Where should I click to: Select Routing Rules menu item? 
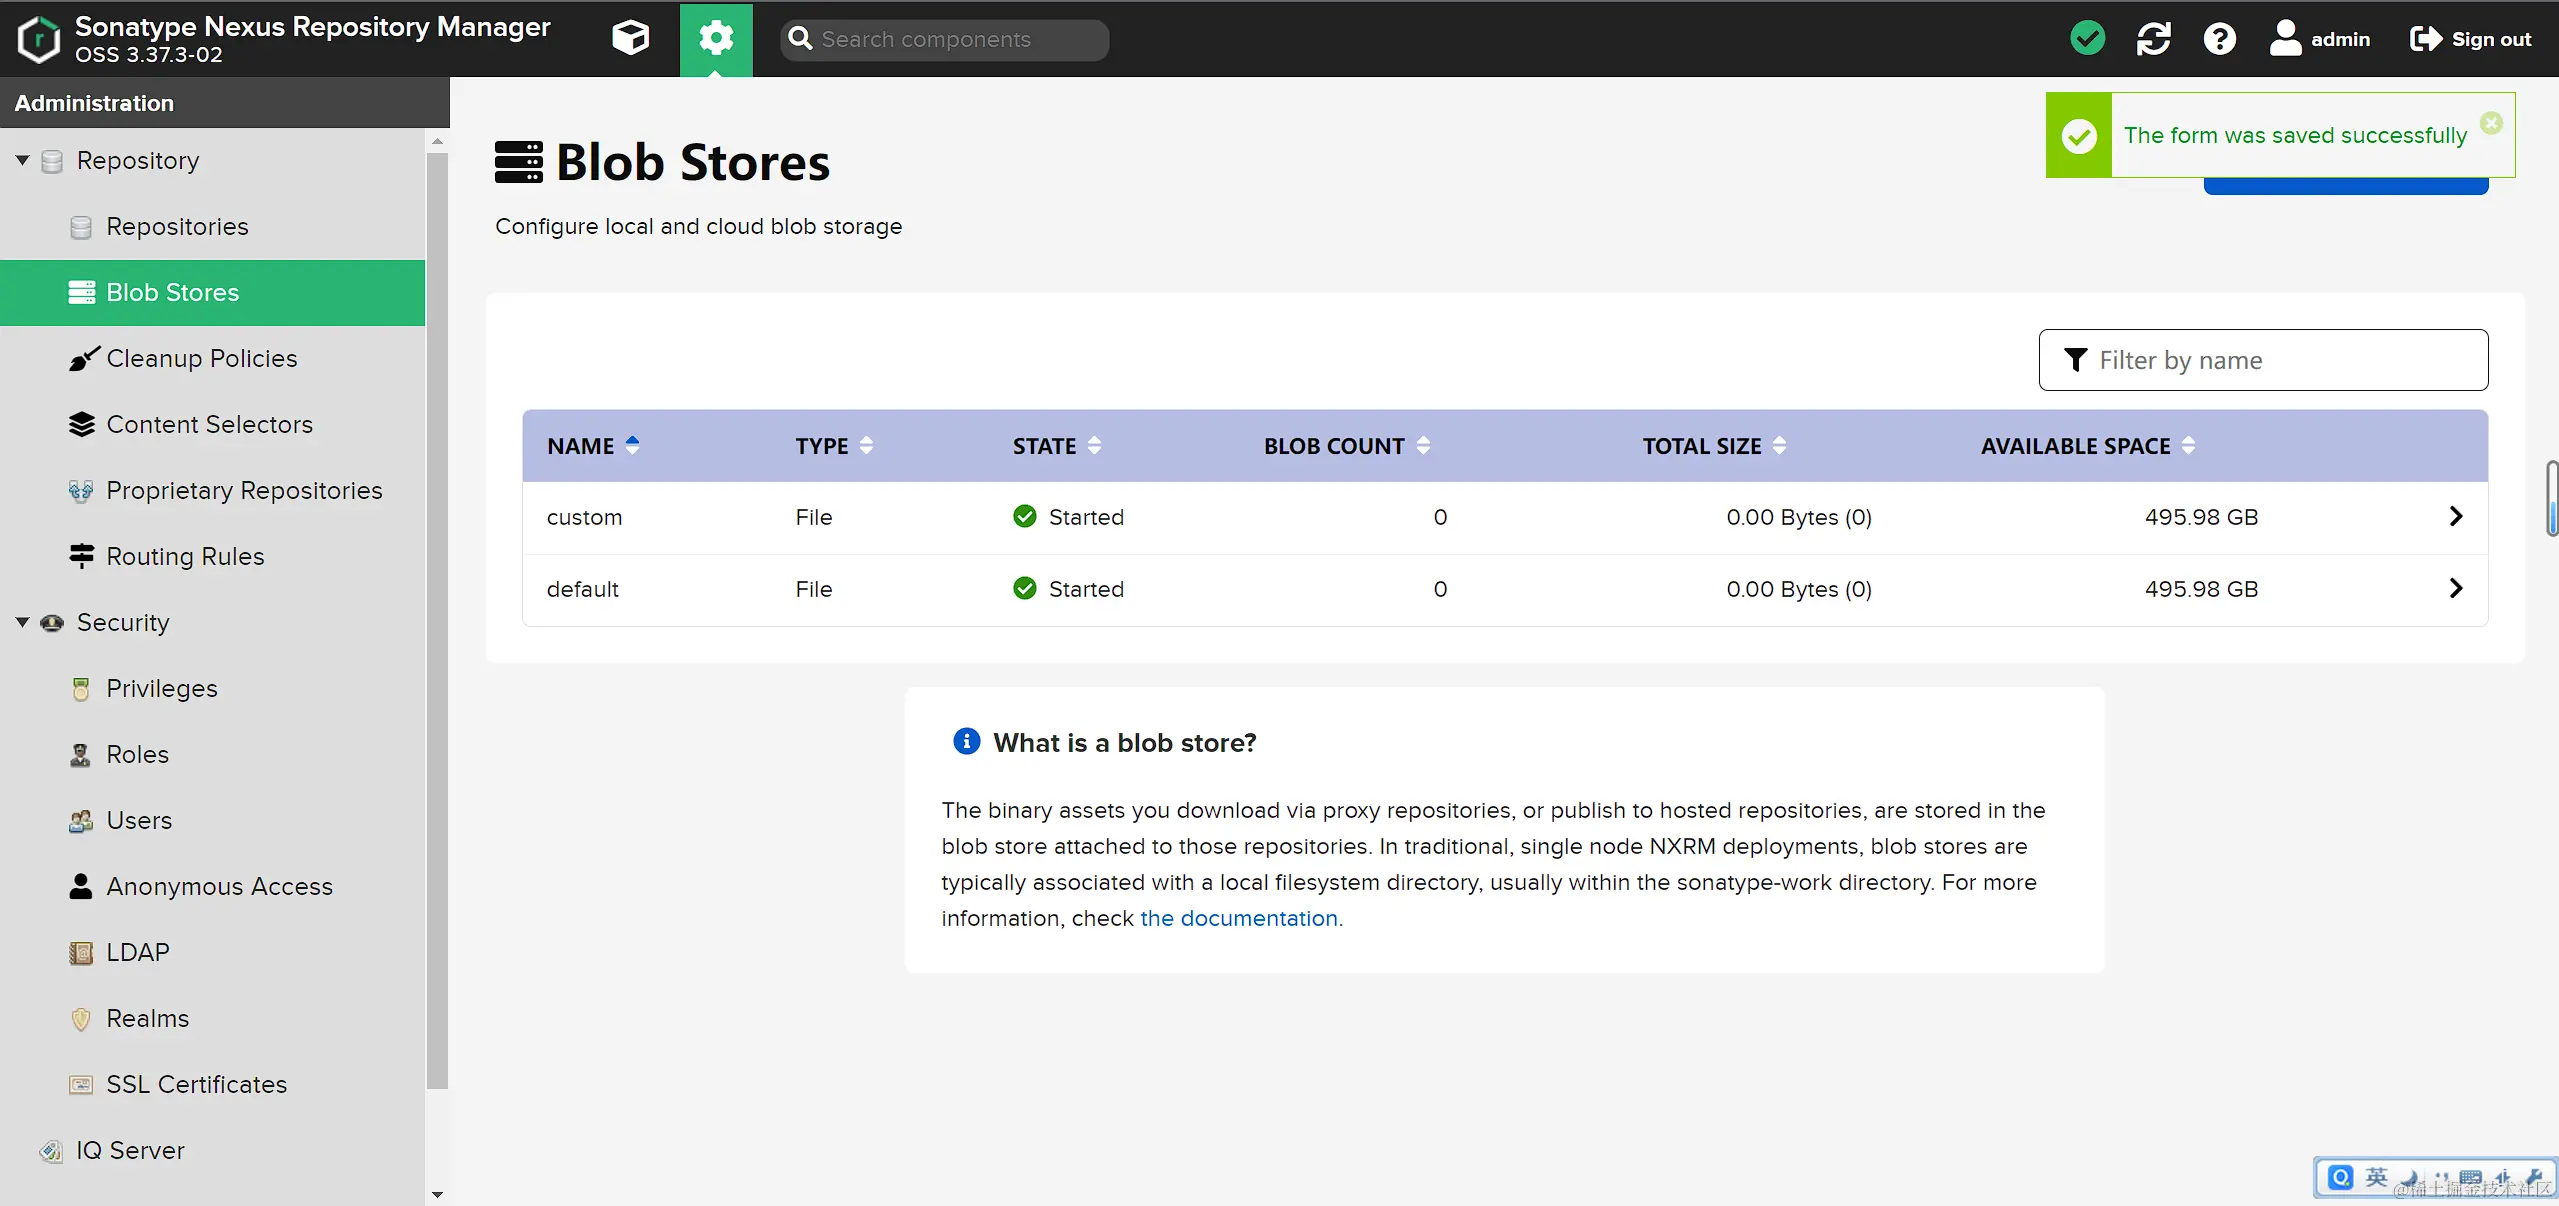[185, 556]
